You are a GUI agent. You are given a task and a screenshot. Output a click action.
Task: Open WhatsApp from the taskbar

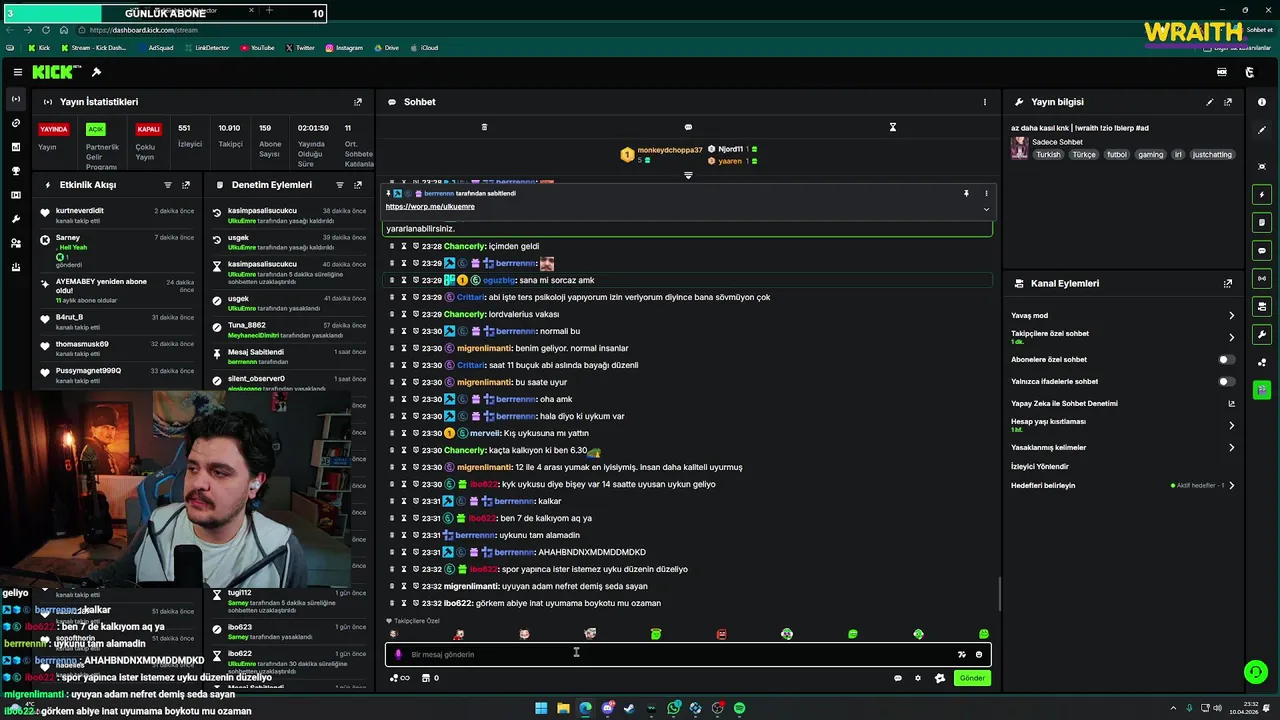(674, 708)
